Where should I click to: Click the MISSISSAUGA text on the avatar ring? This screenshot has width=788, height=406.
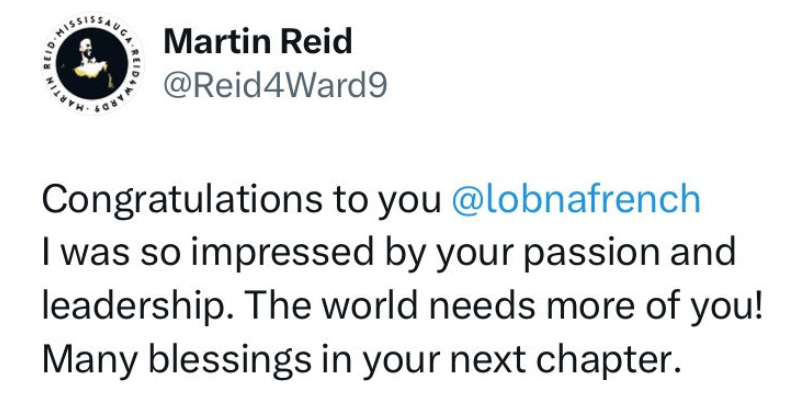point(91,23)
